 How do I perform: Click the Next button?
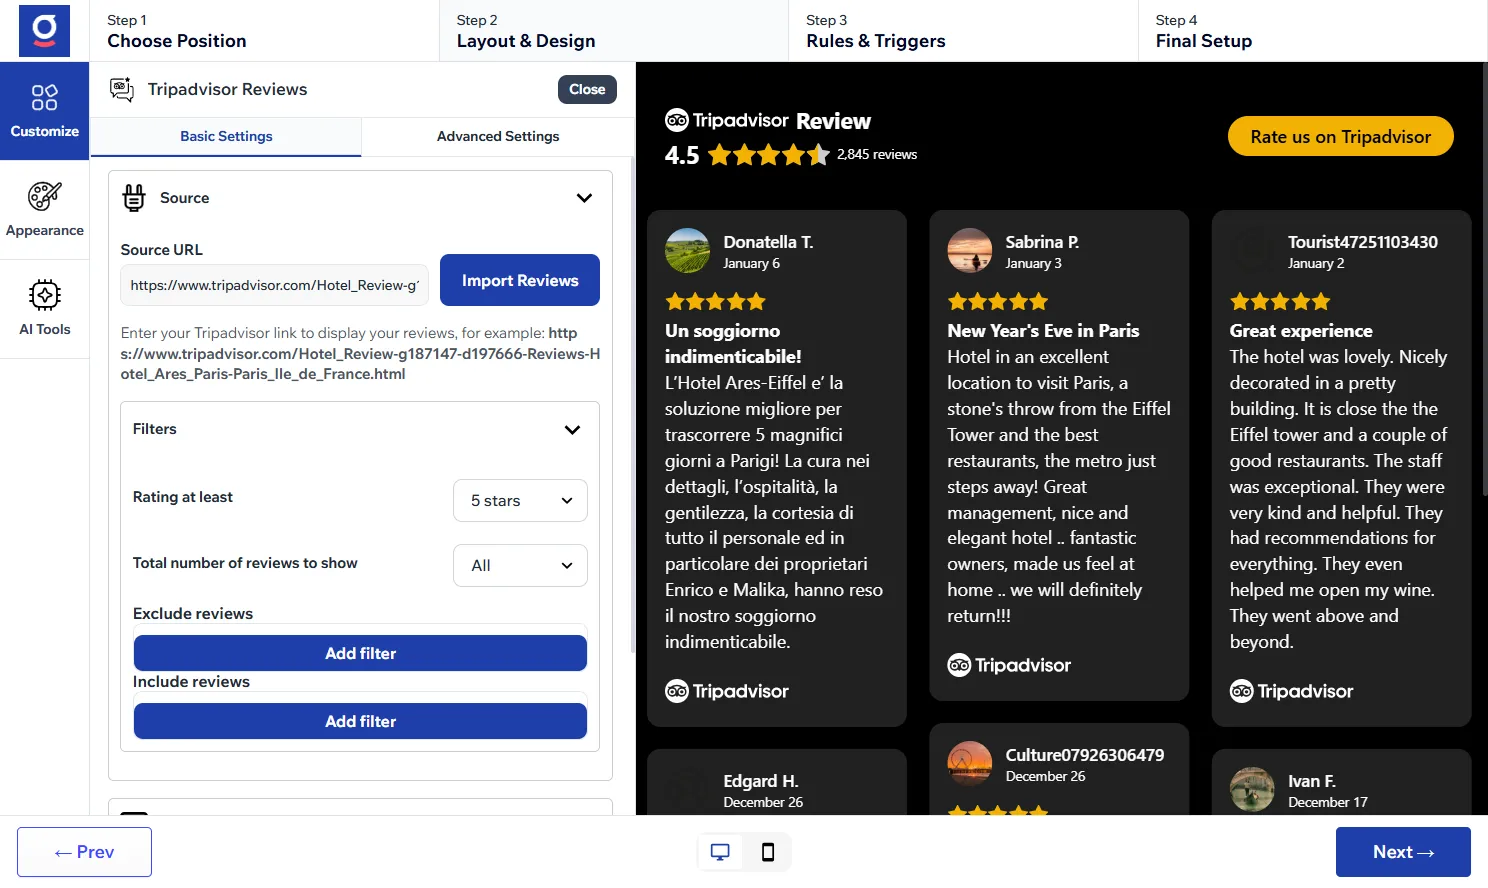(1403, 852)
